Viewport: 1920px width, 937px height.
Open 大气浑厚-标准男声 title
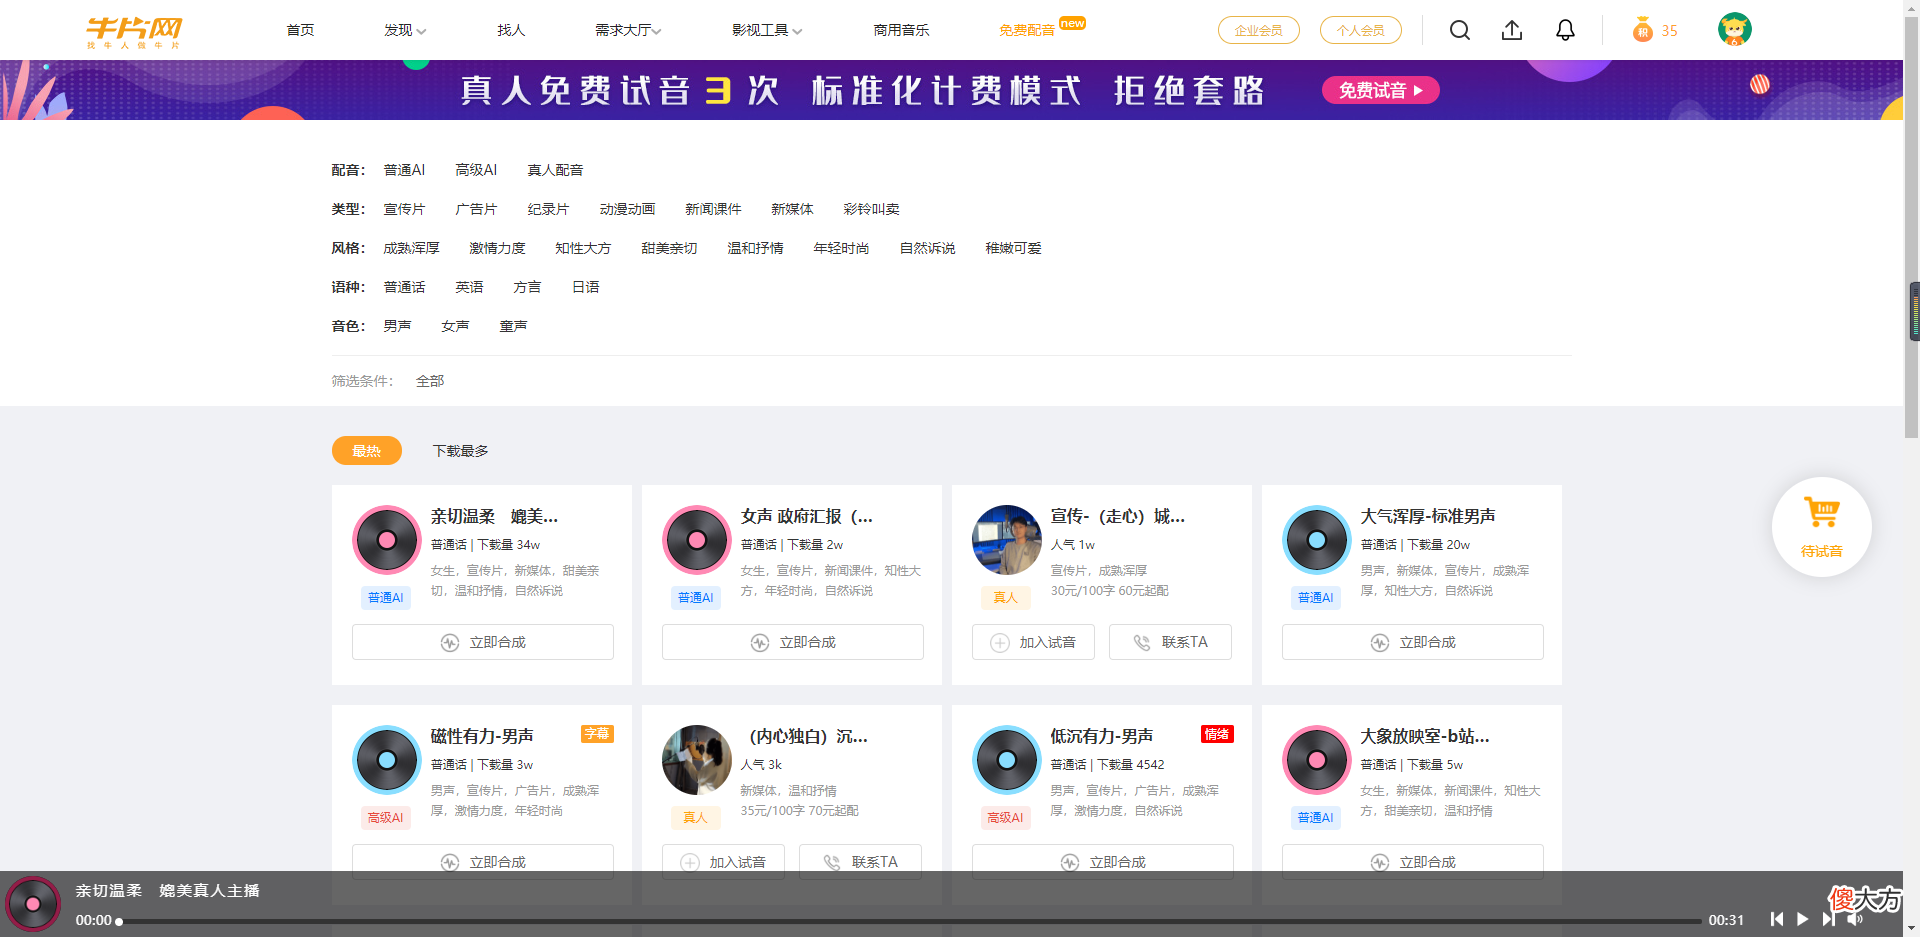tap(1428, 516)
